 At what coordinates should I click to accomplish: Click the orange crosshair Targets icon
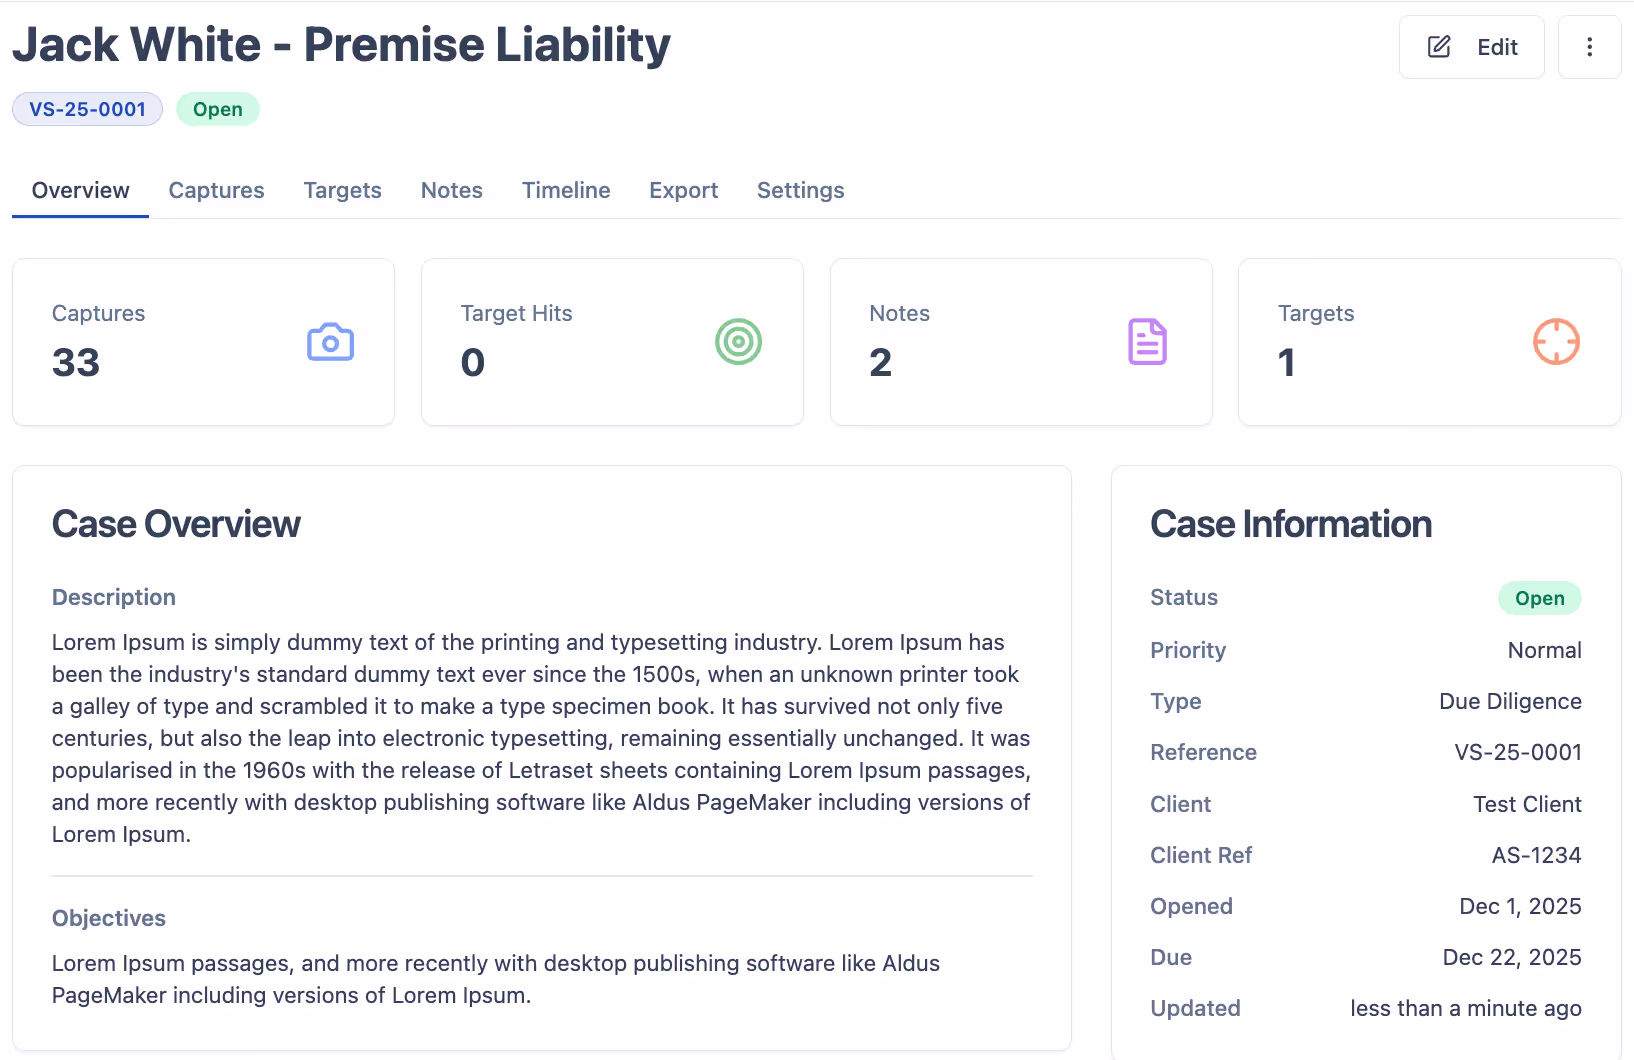tap(1556, 342)
